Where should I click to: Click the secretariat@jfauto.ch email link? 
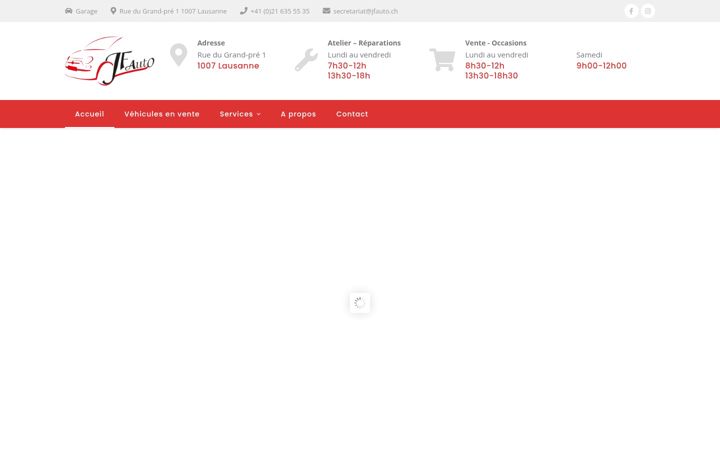point(366,11)
